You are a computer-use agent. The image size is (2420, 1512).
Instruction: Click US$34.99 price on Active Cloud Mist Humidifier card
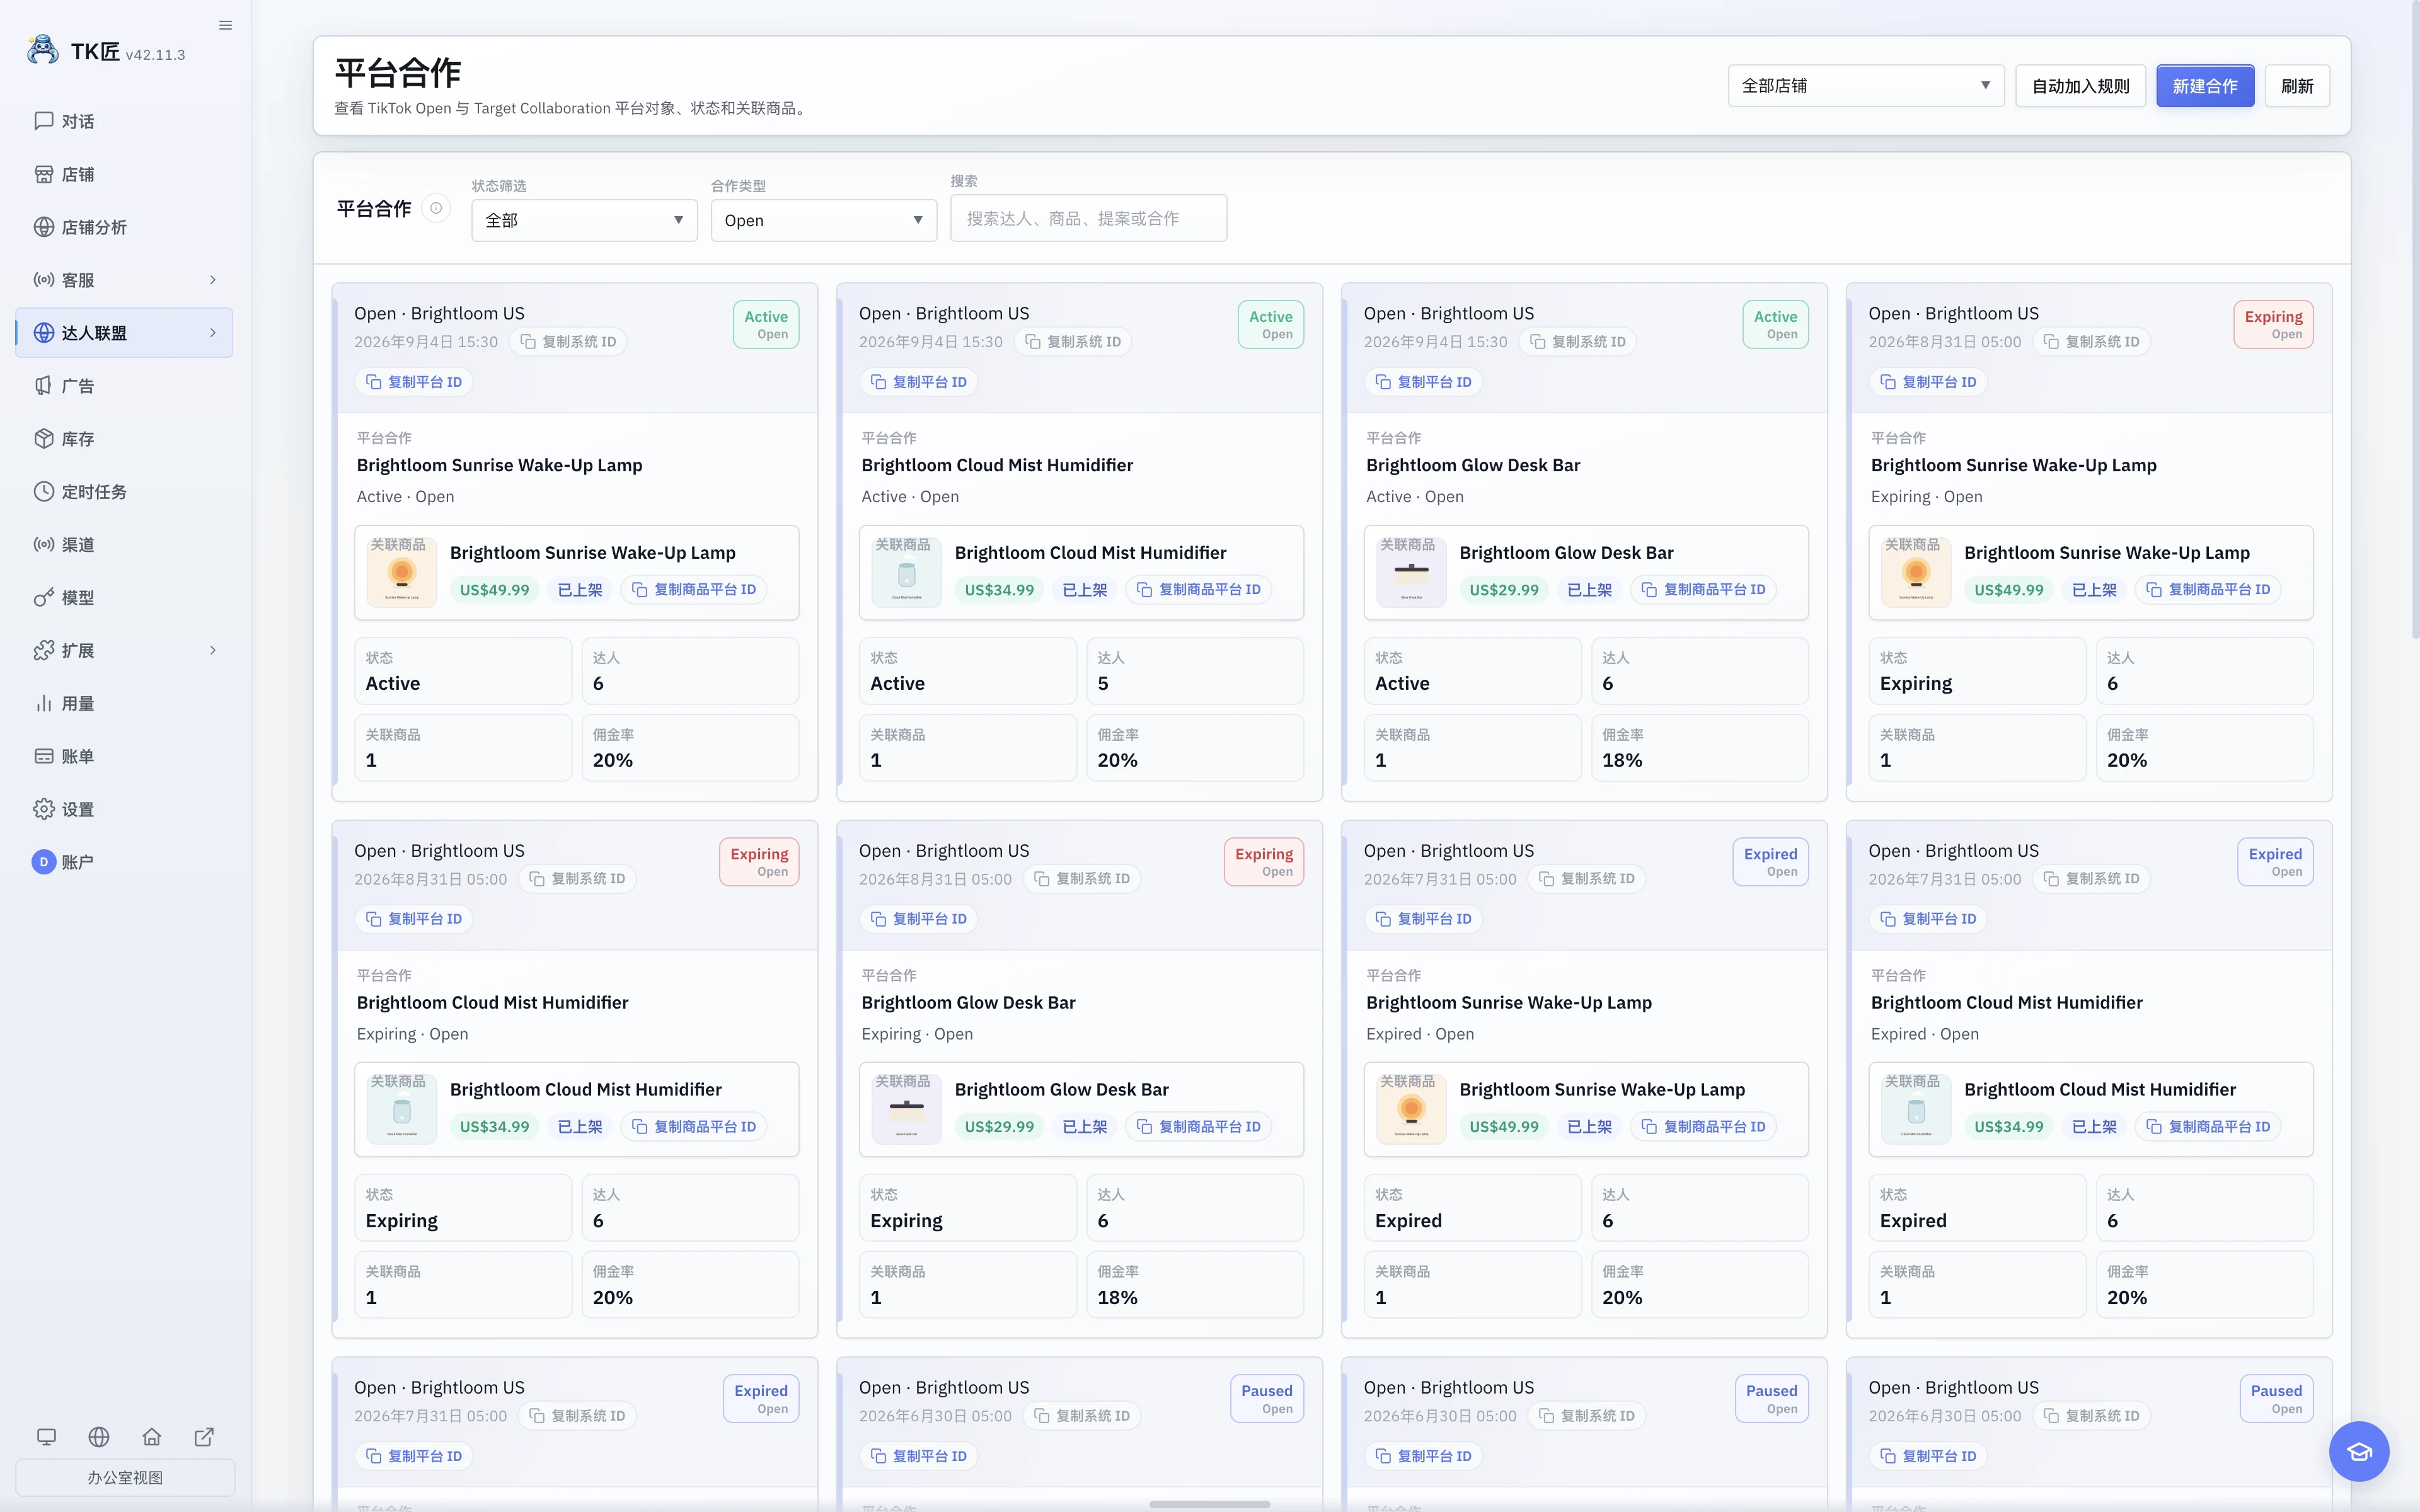[x=999, y=590]
